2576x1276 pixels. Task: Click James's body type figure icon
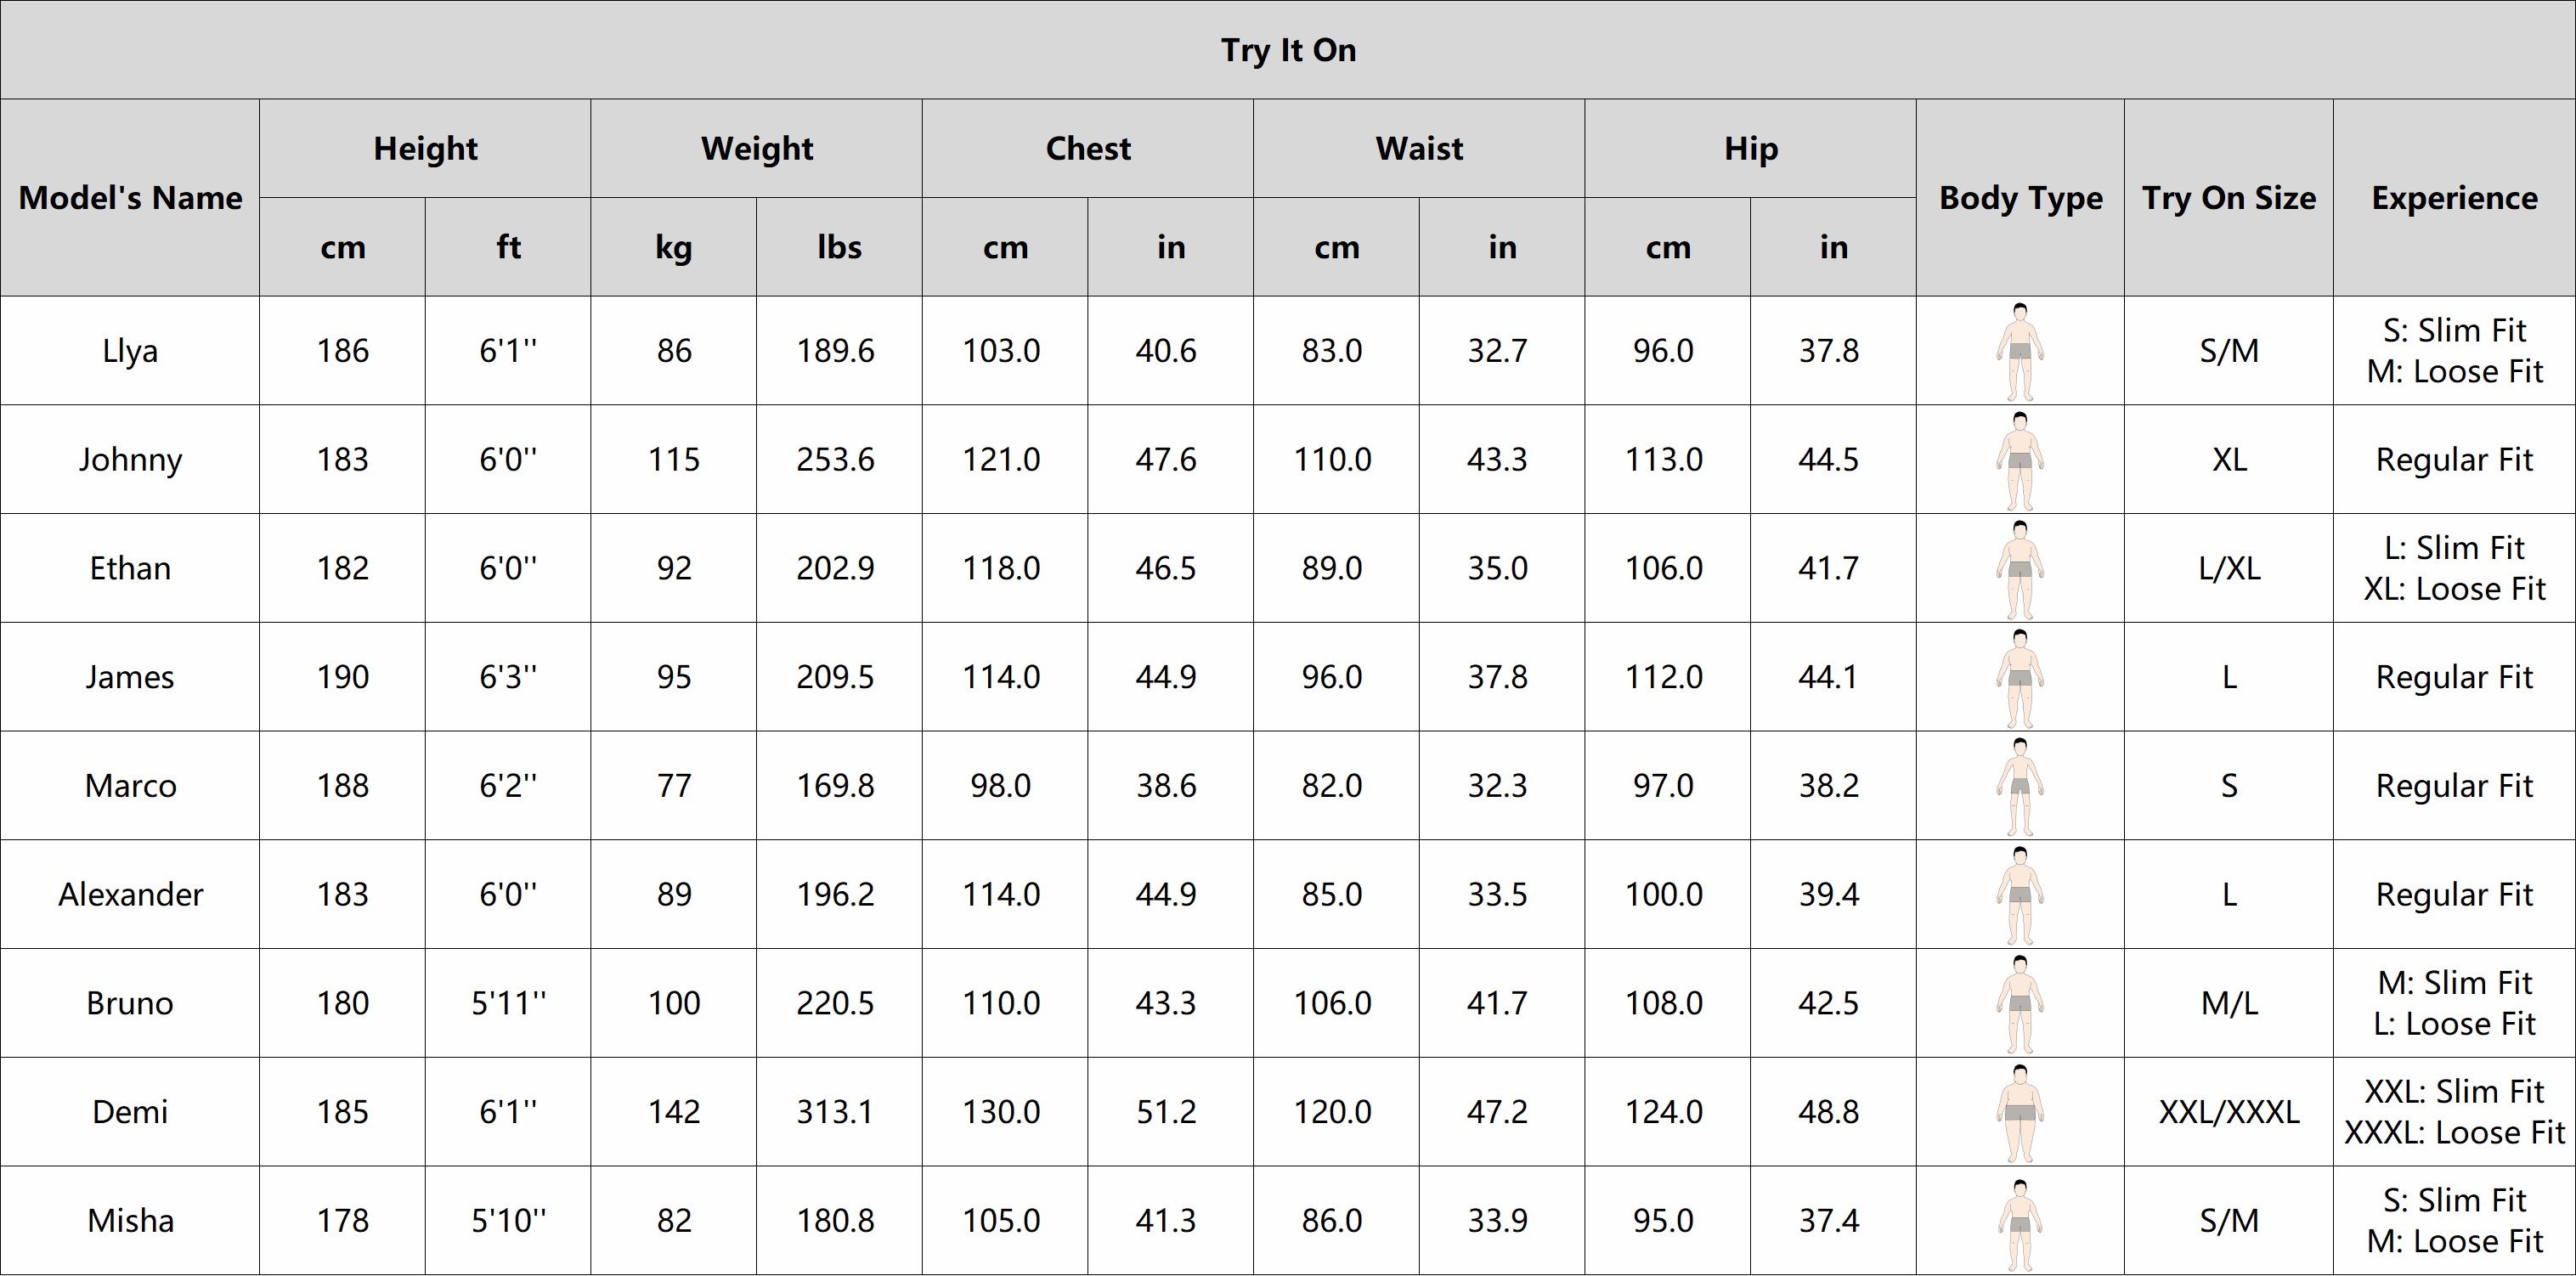coord(2019,677)
